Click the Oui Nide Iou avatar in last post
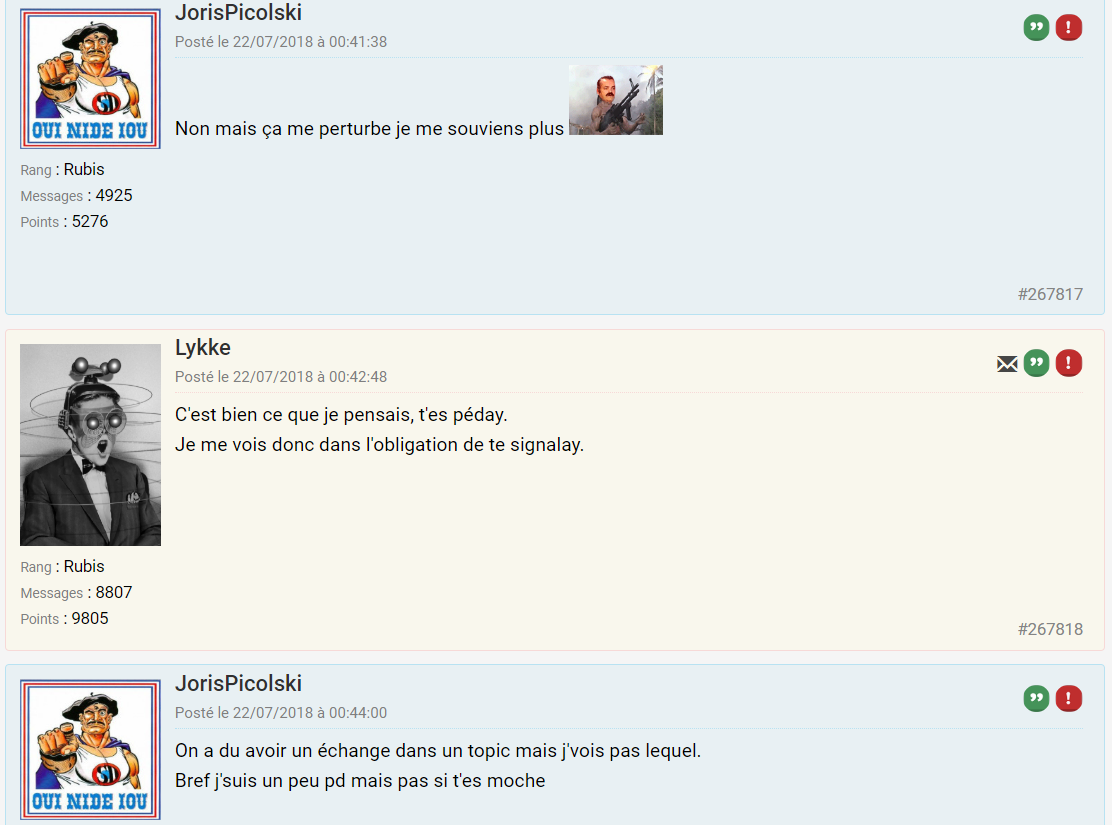Image resolution: width=1112 pixels, height=825 pixels. coord(90,750)
